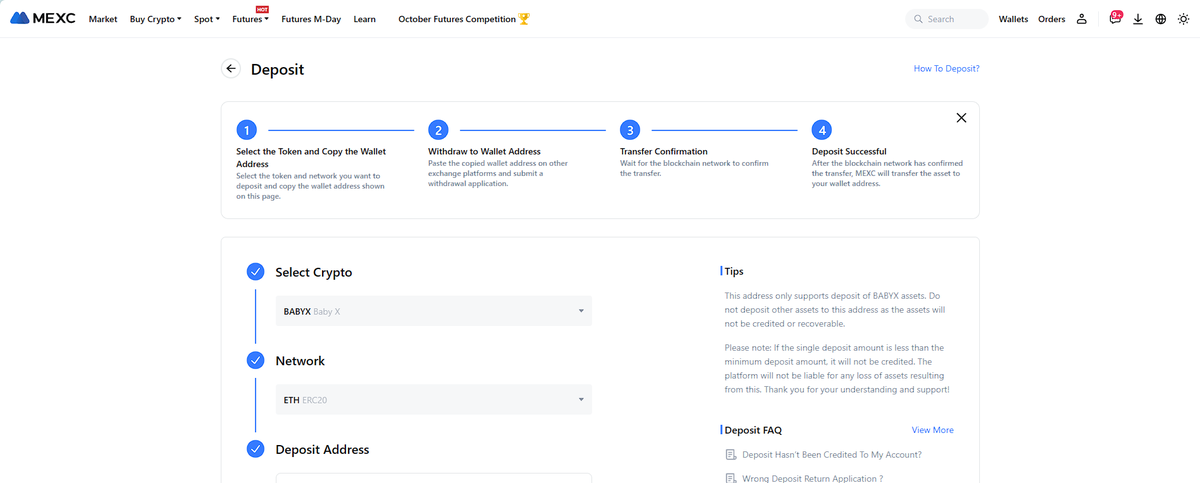Click the Deposit Address field box
Image resolution: width=1200 pixels, height=483 pixels.
[434, 478]
